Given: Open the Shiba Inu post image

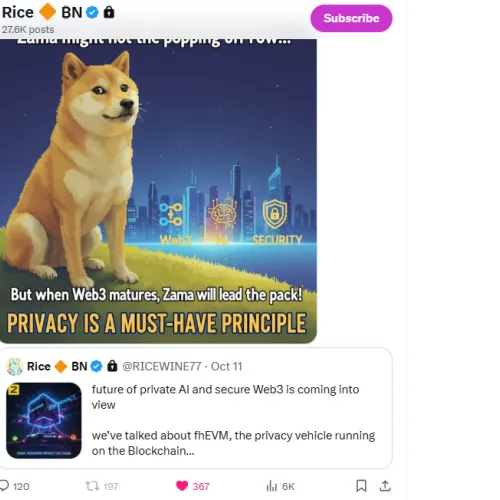Looking at the screenshot, I should click(158, 191).
